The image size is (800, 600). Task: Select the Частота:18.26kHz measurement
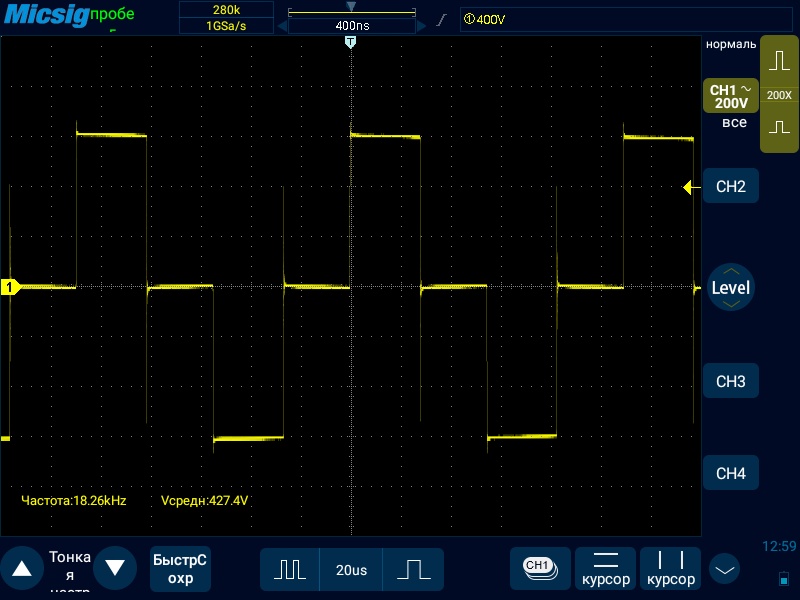tap(74, 501)
